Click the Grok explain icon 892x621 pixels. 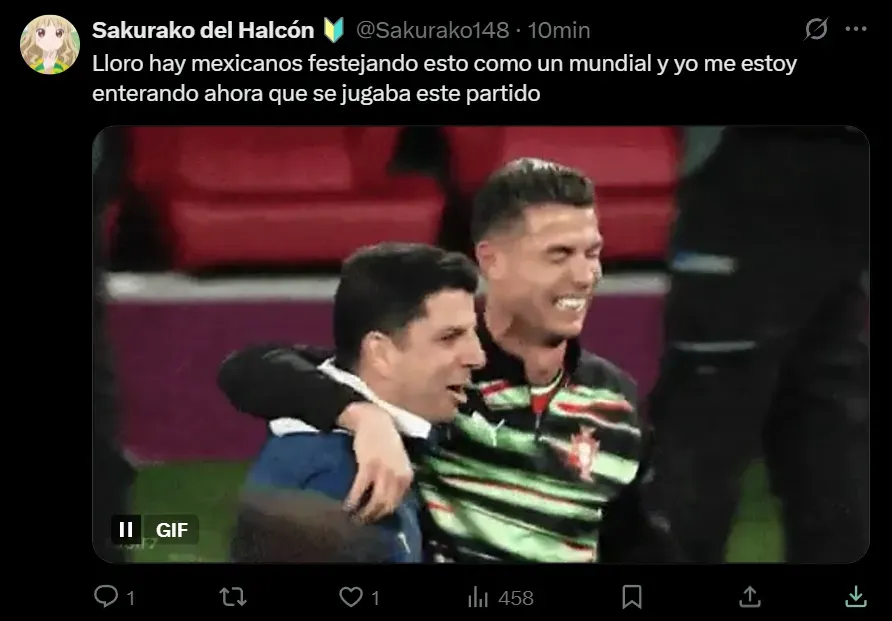816,29
